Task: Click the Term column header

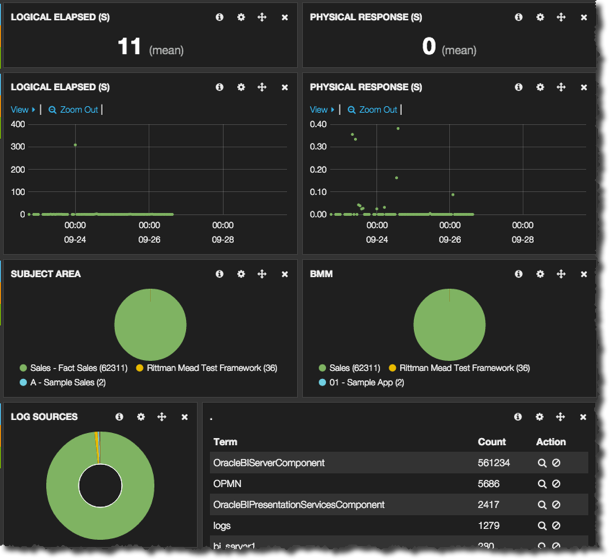Action: click(x=225, y=442)
